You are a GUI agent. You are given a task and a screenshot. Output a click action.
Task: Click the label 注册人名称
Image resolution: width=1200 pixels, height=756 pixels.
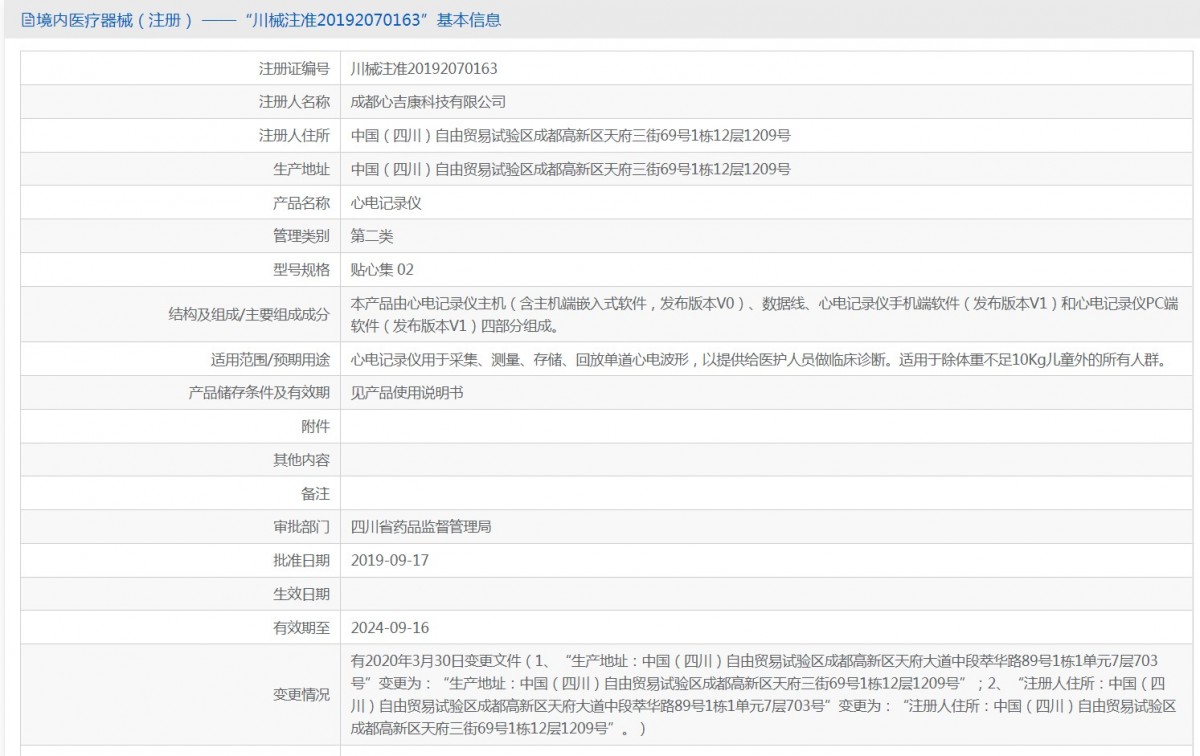pos(294,102)
